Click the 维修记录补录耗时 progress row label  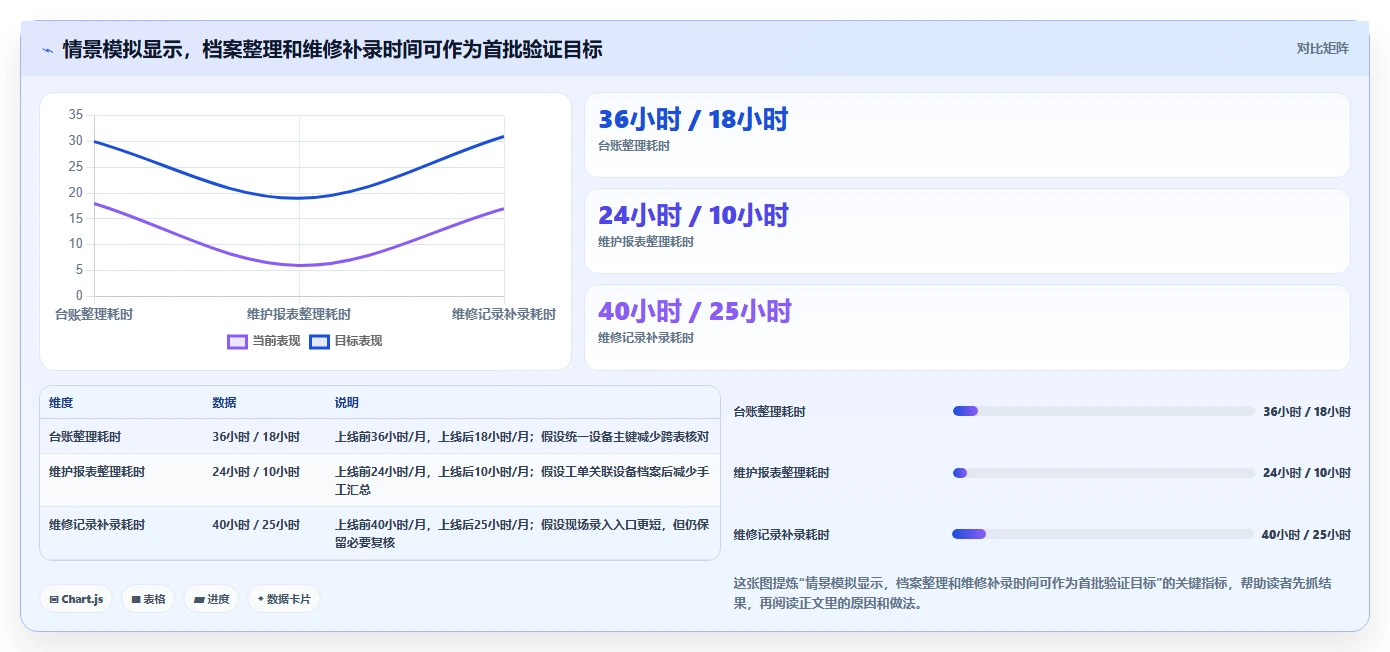point(781,535)
